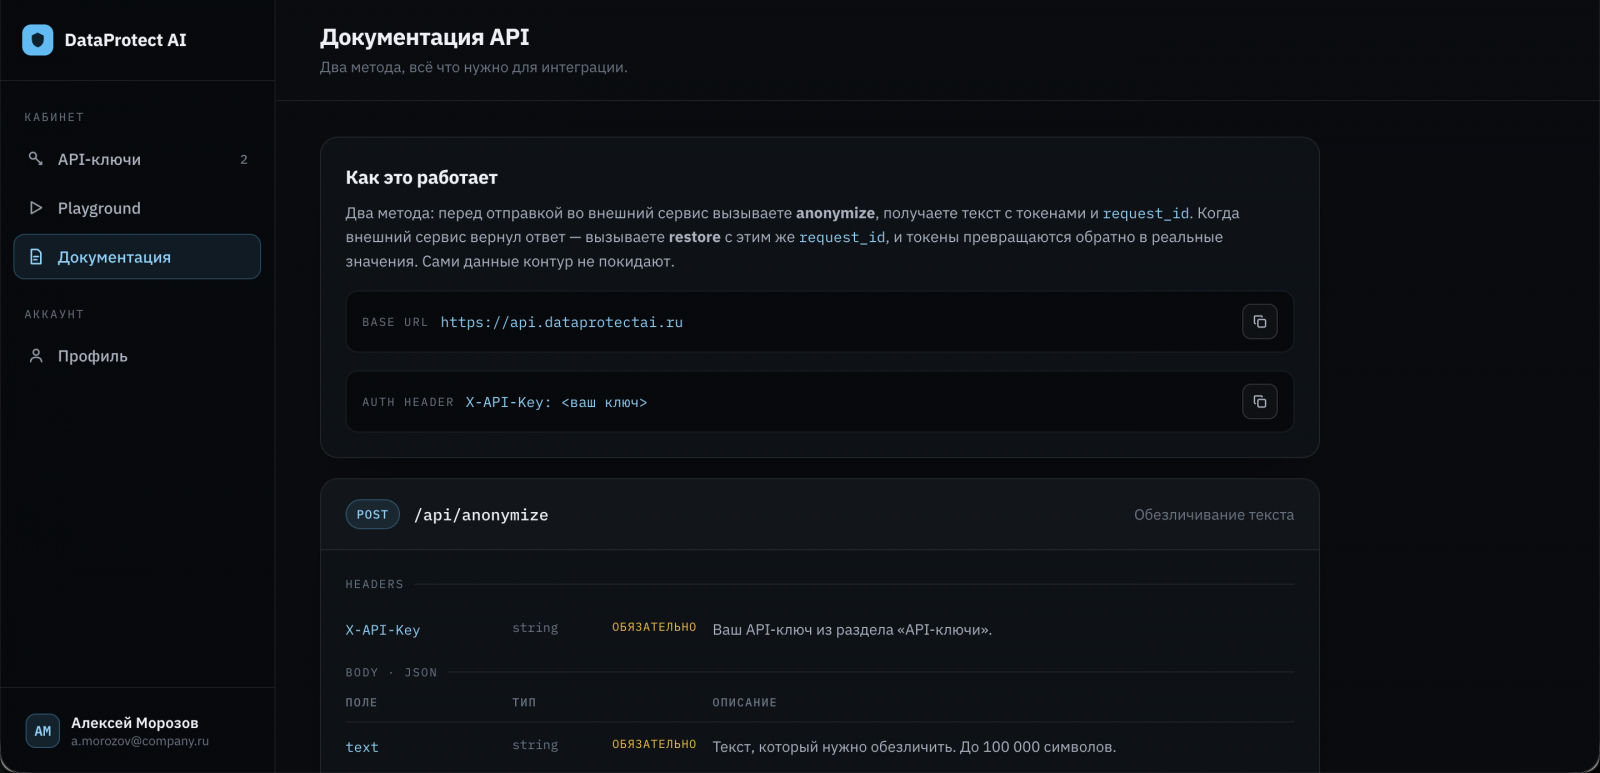
Task: Click the bold restore word in the description
Action: click(x=694, y=237)
